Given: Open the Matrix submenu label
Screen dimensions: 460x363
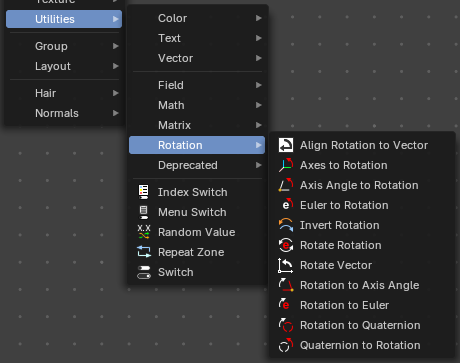Looking at the screenshot, I should pos(174,125).
